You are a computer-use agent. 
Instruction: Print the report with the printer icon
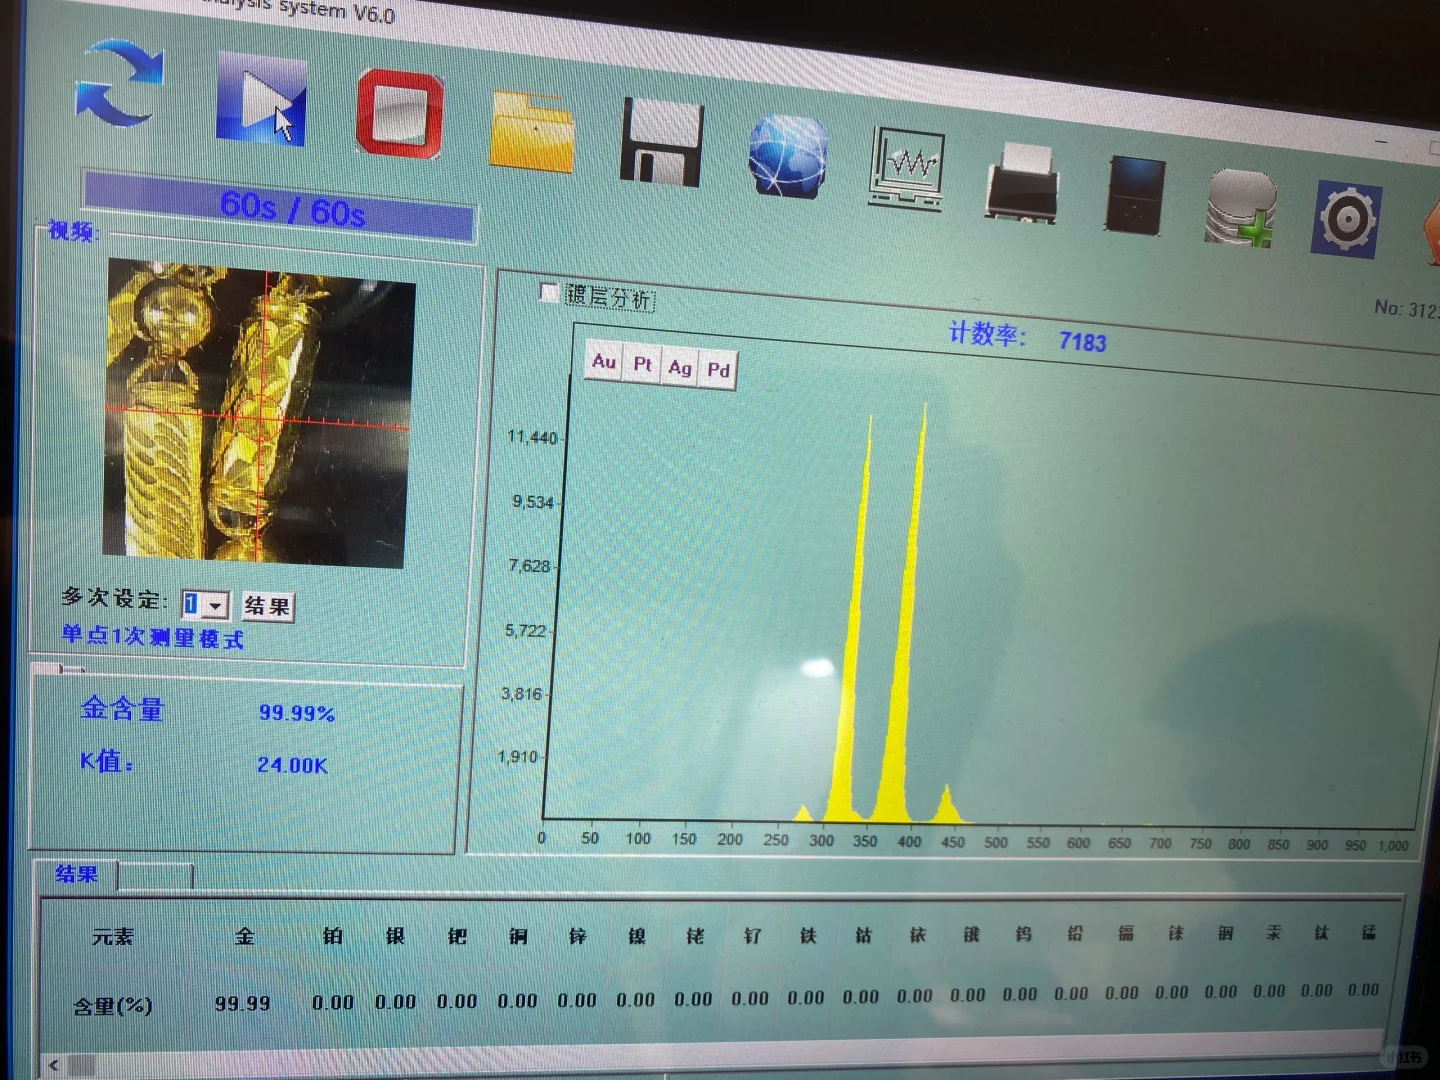(1022, 182)
